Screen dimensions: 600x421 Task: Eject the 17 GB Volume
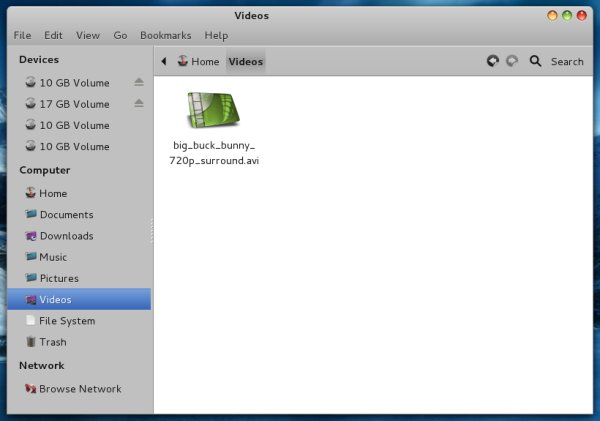(x=139, y=103)
